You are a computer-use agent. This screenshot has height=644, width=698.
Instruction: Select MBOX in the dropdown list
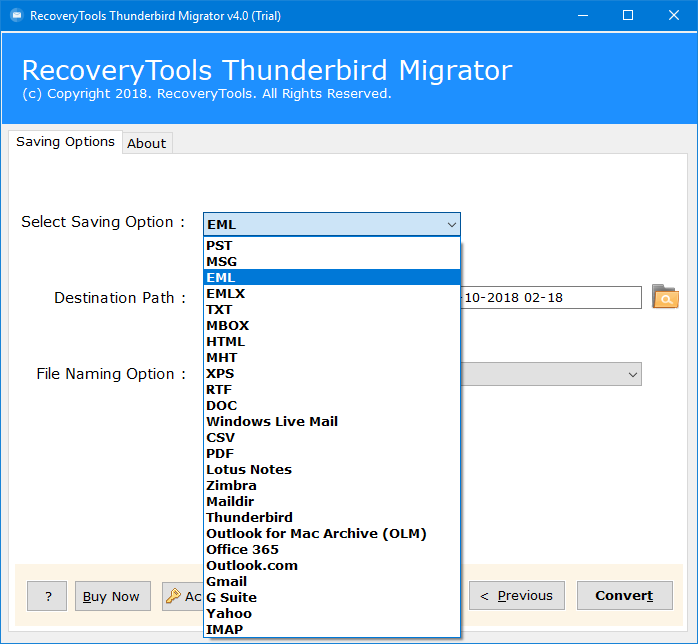pos(332,326)
